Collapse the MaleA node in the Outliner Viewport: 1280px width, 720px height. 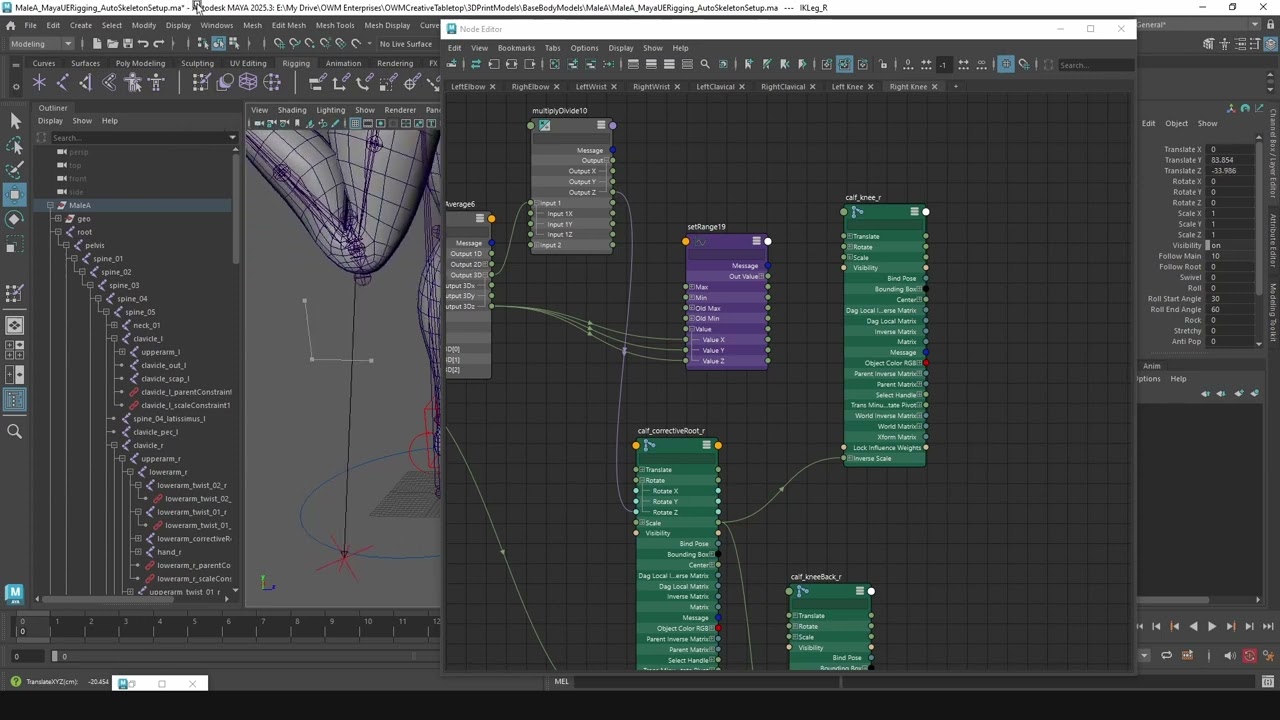50,205
